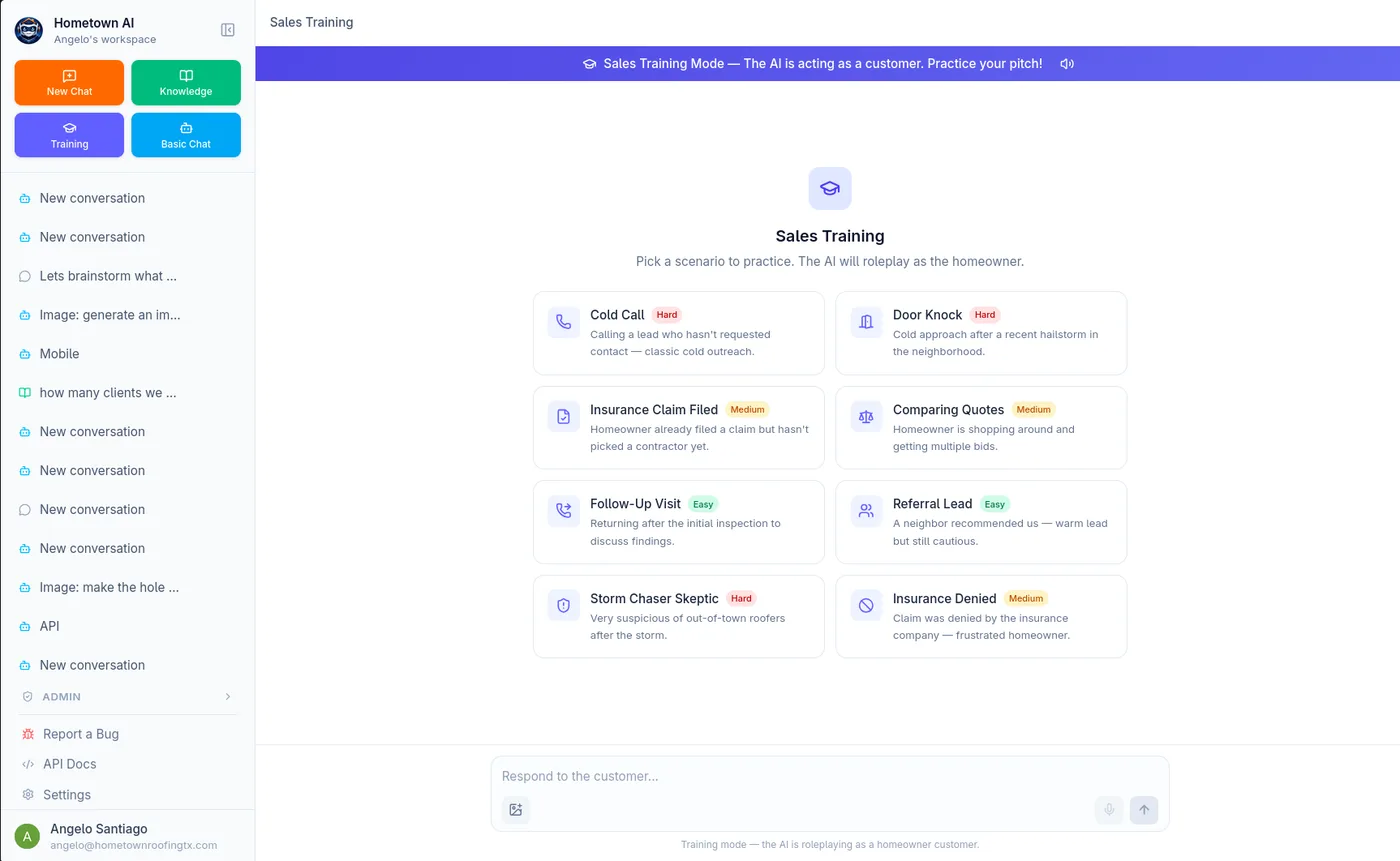Viewport: 1400px width, 861px height.
Task: Click Angelo Santiago user profile name
Action: click(98, 829)
